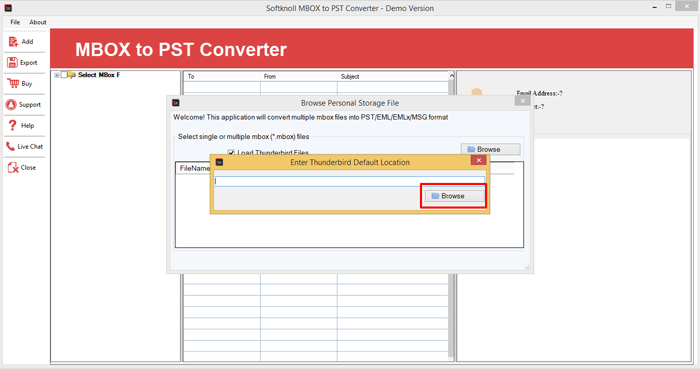Start Live Chat phone icon

point(10,146)
